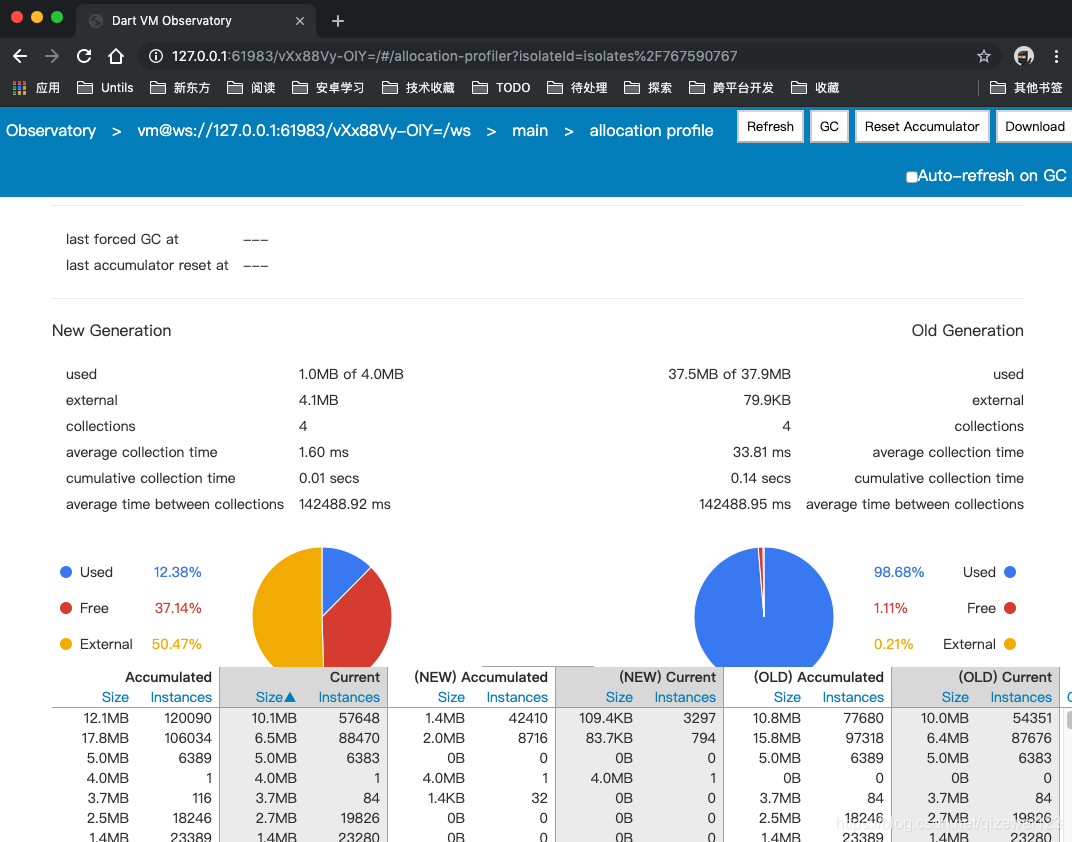Click the blue Used legend dot for New Generation
This screenshot has height=842, width=1072.
66,572
